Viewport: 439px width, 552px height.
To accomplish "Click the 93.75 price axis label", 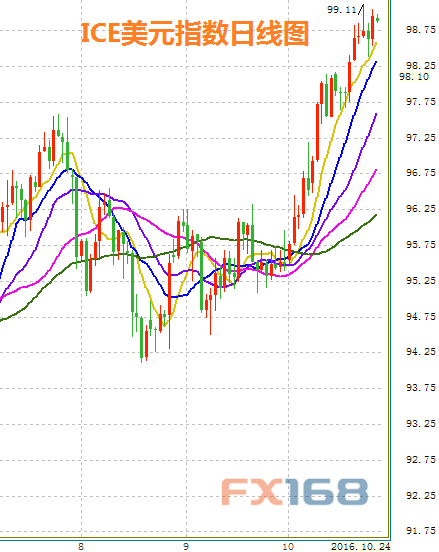I will 421,388.
